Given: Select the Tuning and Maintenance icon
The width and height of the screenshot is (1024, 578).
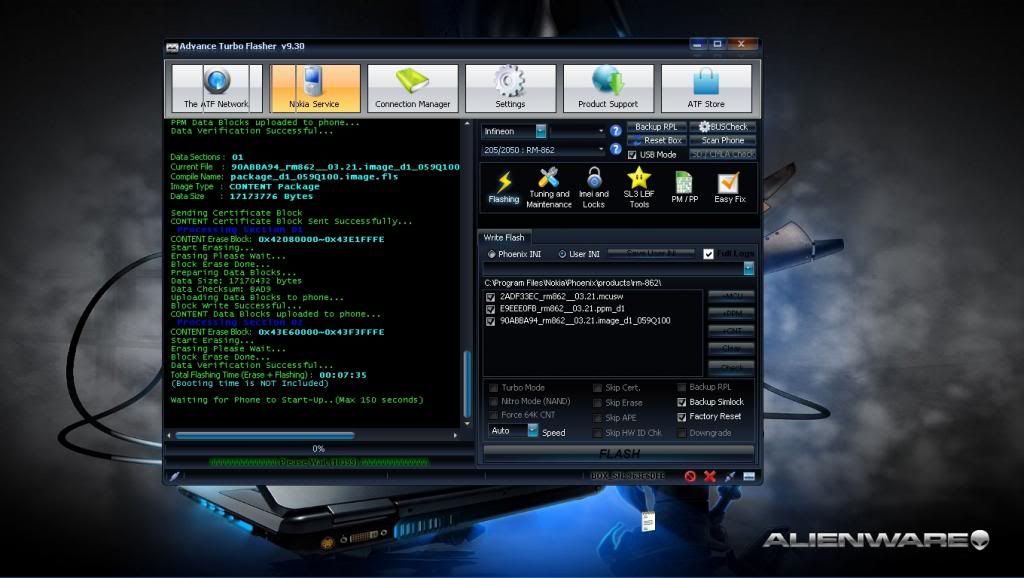Looking at the screenshot, I should click(x=548, y=187).
